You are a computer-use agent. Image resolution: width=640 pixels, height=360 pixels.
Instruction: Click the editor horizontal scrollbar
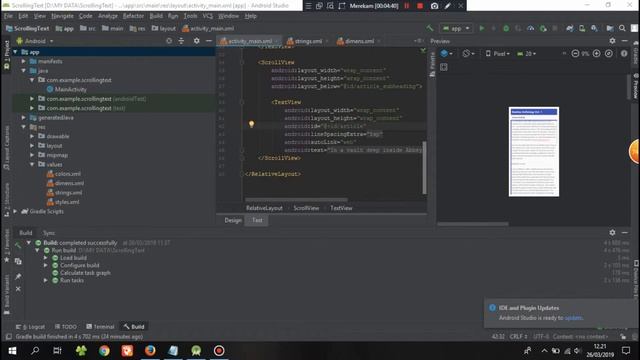click(297, 200)
